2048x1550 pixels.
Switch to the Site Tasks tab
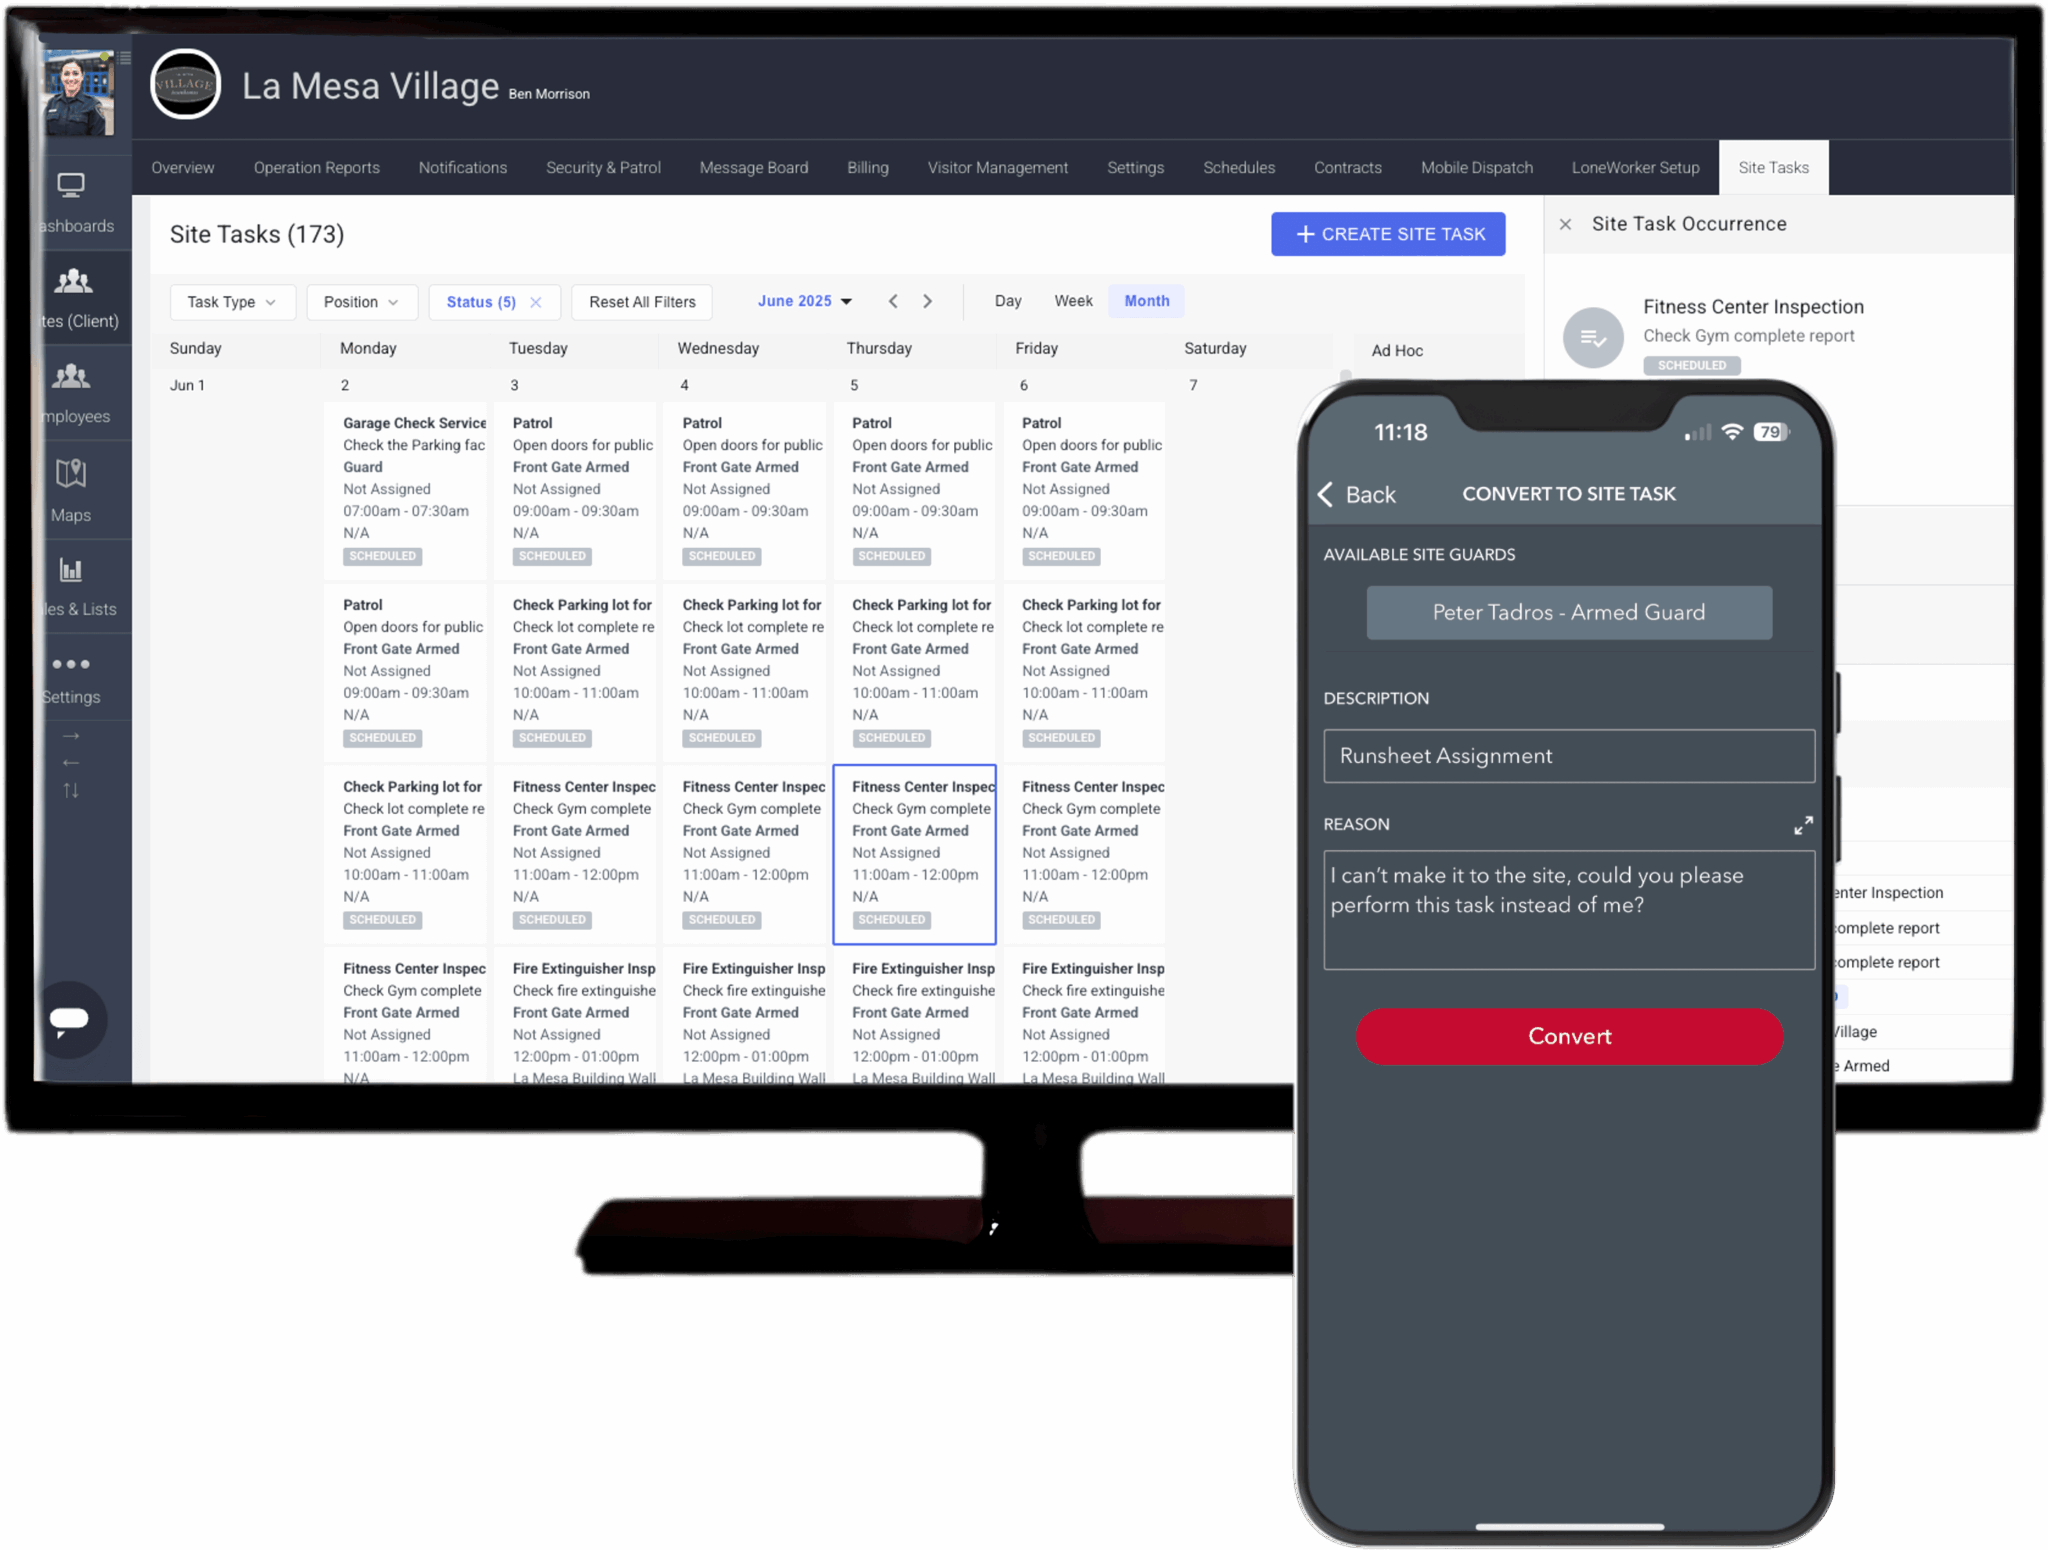coord(1773,167)
